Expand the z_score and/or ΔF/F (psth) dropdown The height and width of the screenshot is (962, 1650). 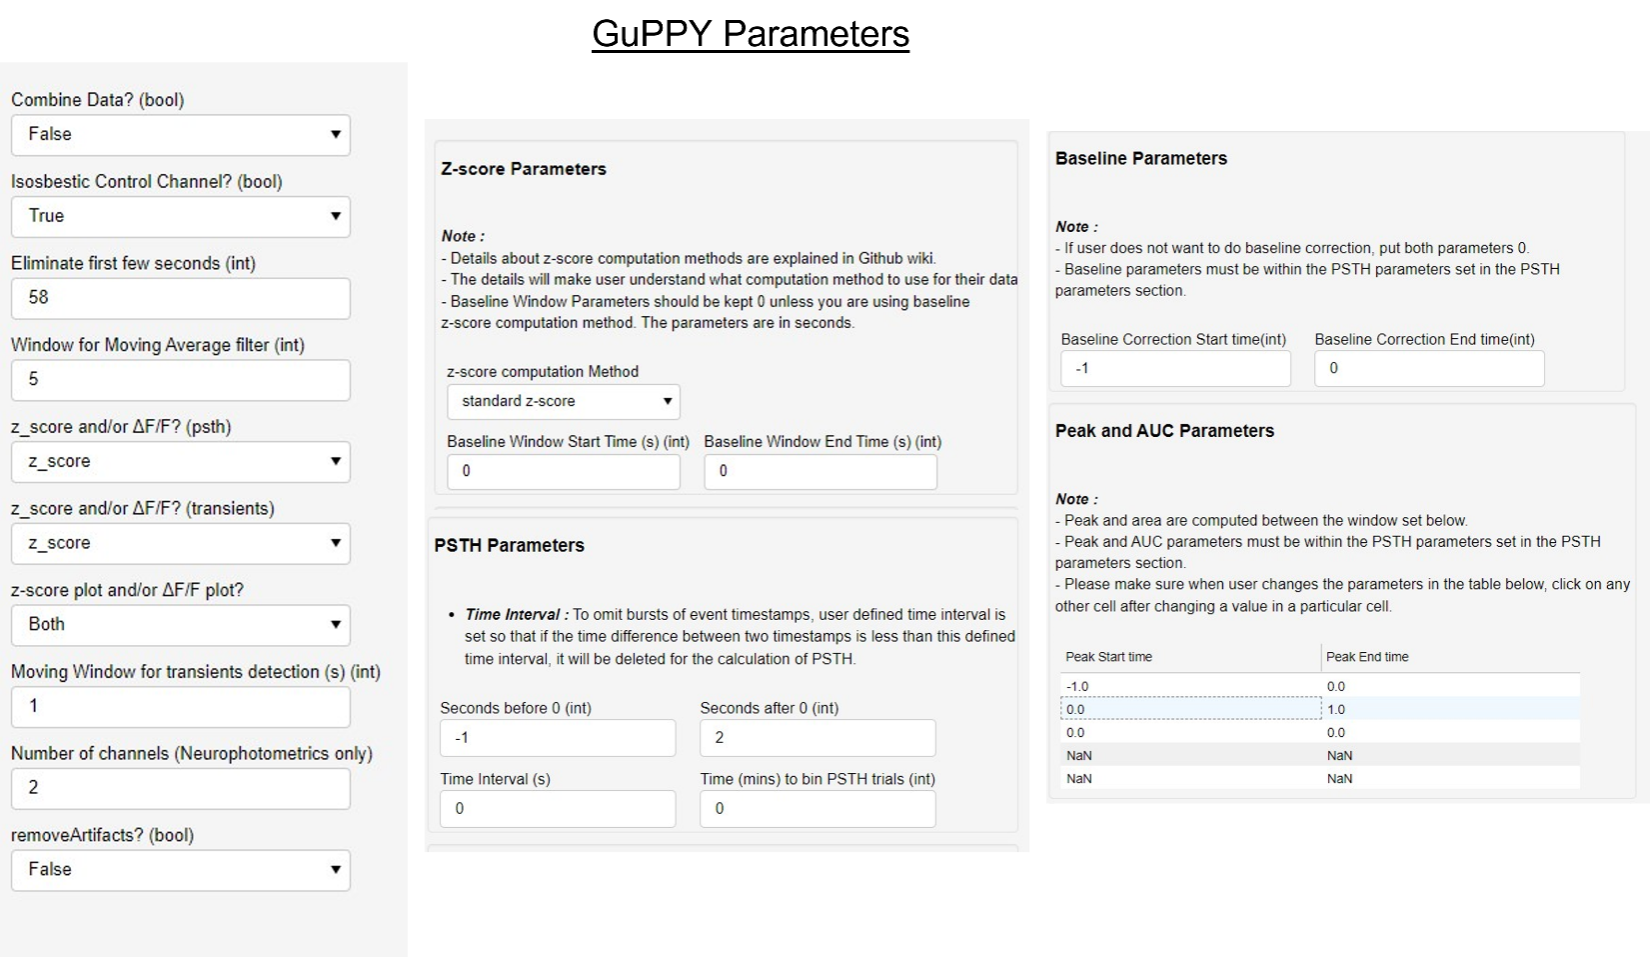pyautogui.click(x=181, y=461)
